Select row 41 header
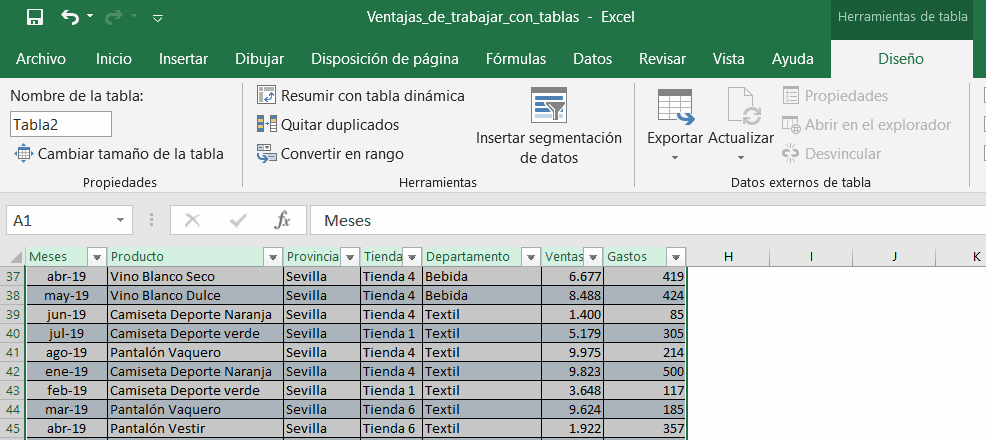The width and height of the screenshot is (986, 440). (13, 353)
